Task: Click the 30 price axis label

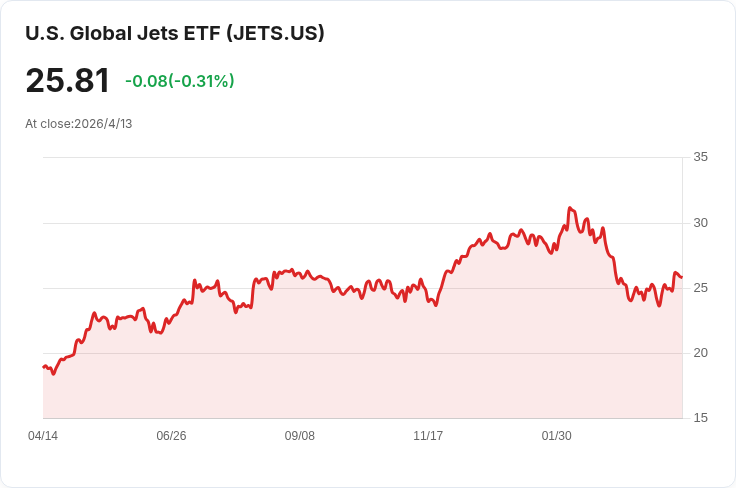Action: tap(700, 223)
